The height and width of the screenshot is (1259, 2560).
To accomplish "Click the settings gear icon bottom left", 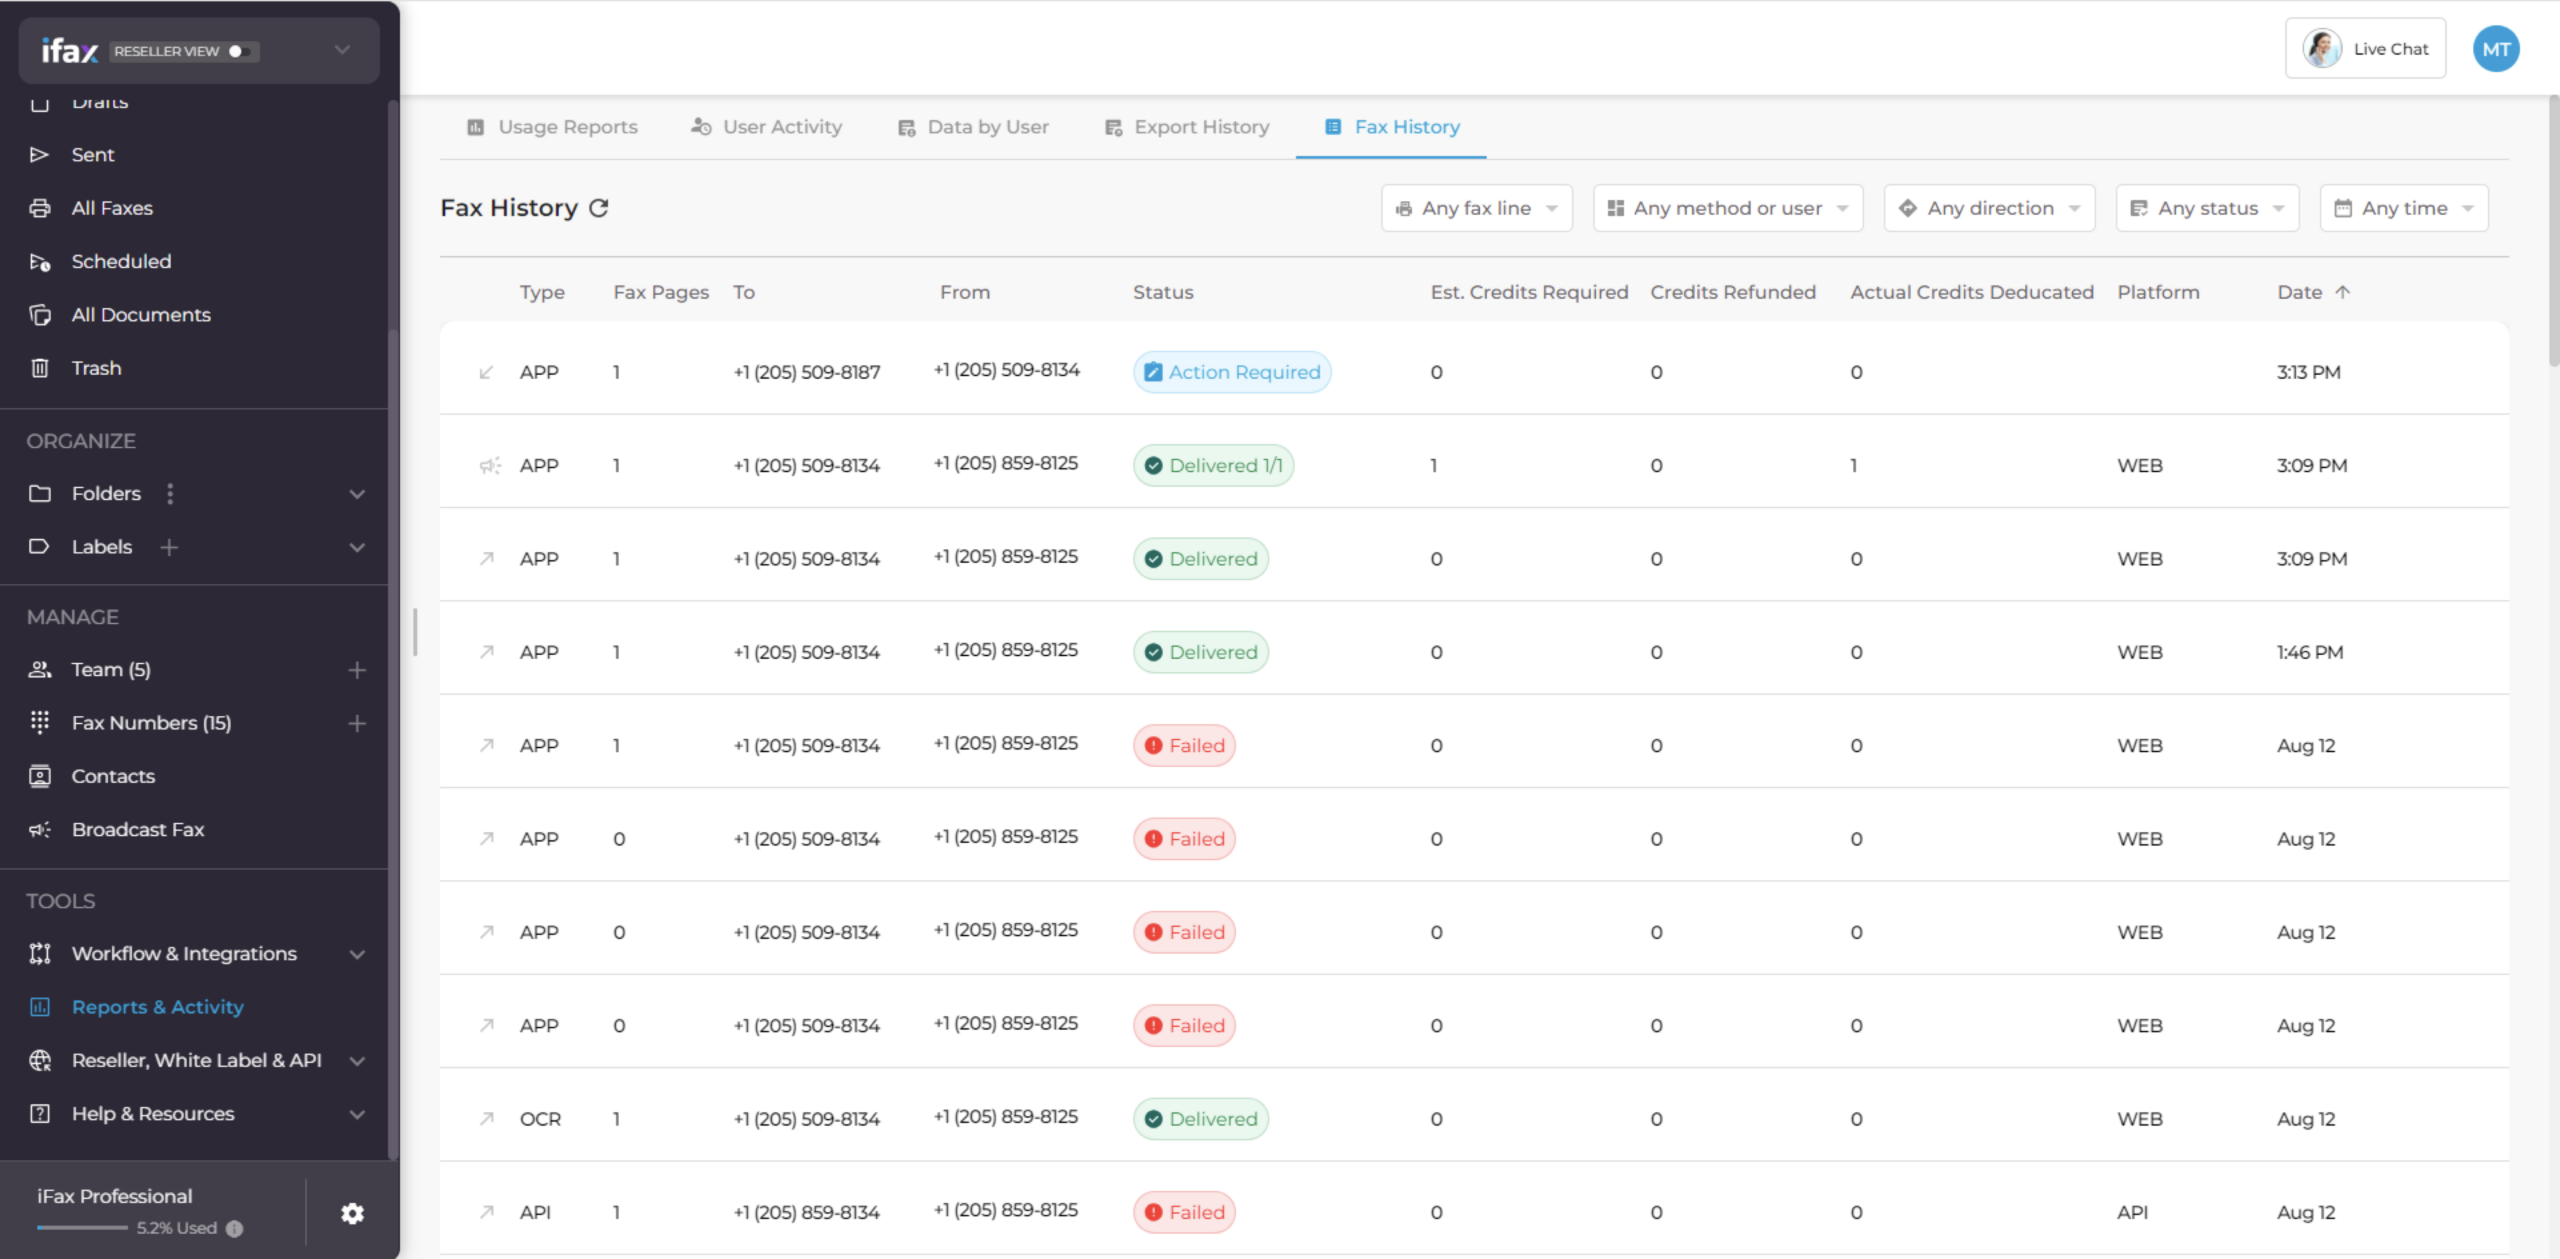I will point(349,1212).
